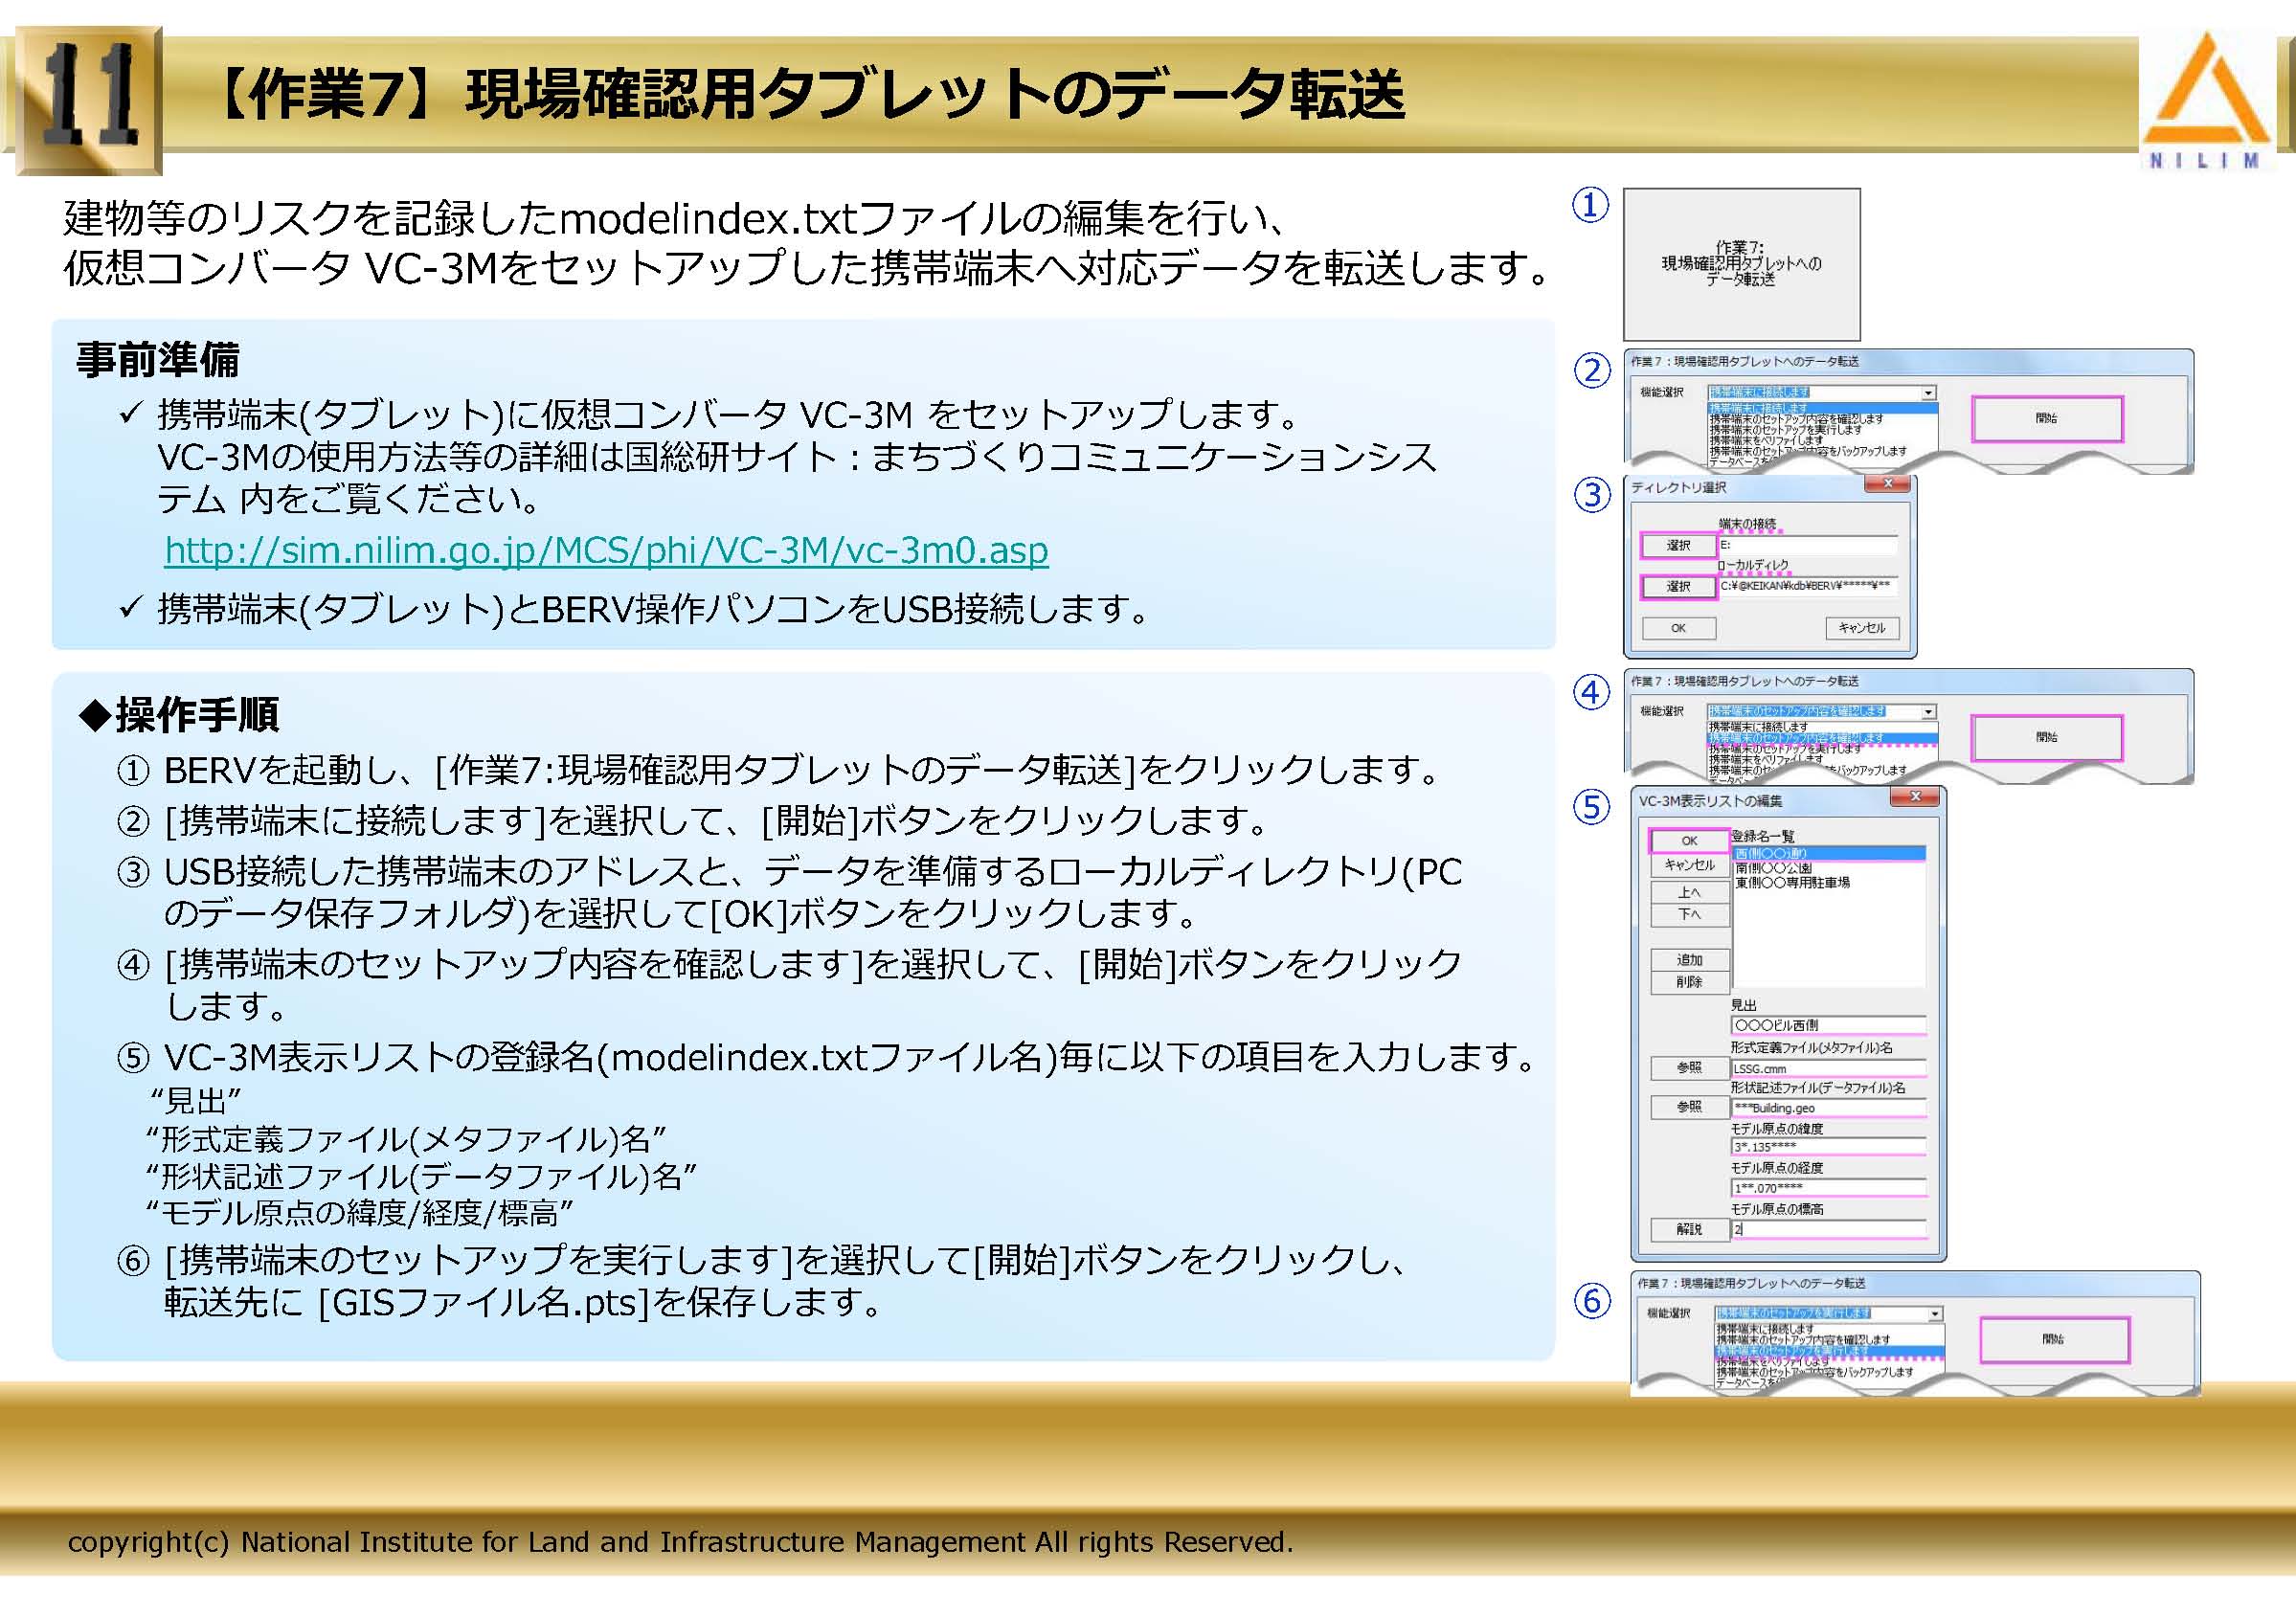Click 選択 button for 端末の接続
Viewport: 2296px width, 1615px height.
point(1680,546)
